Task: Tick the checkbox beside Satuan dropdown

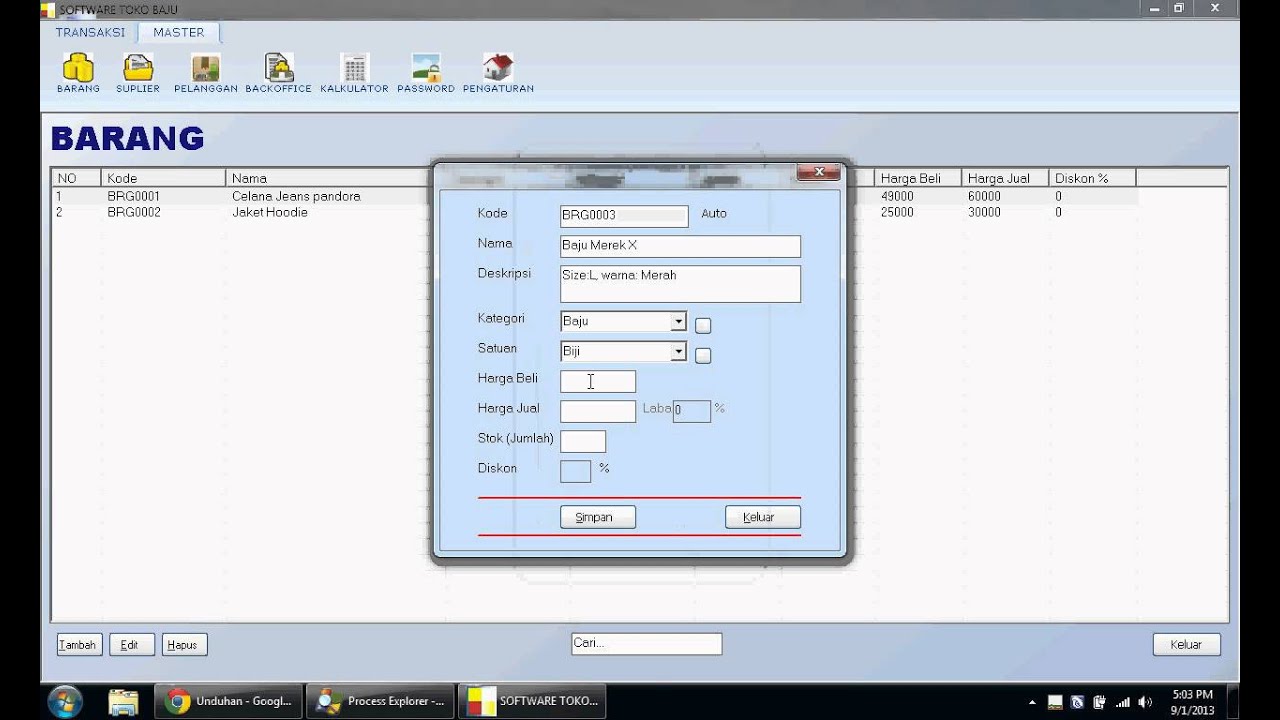Action: pyautogui.click(x=703, y=355)
